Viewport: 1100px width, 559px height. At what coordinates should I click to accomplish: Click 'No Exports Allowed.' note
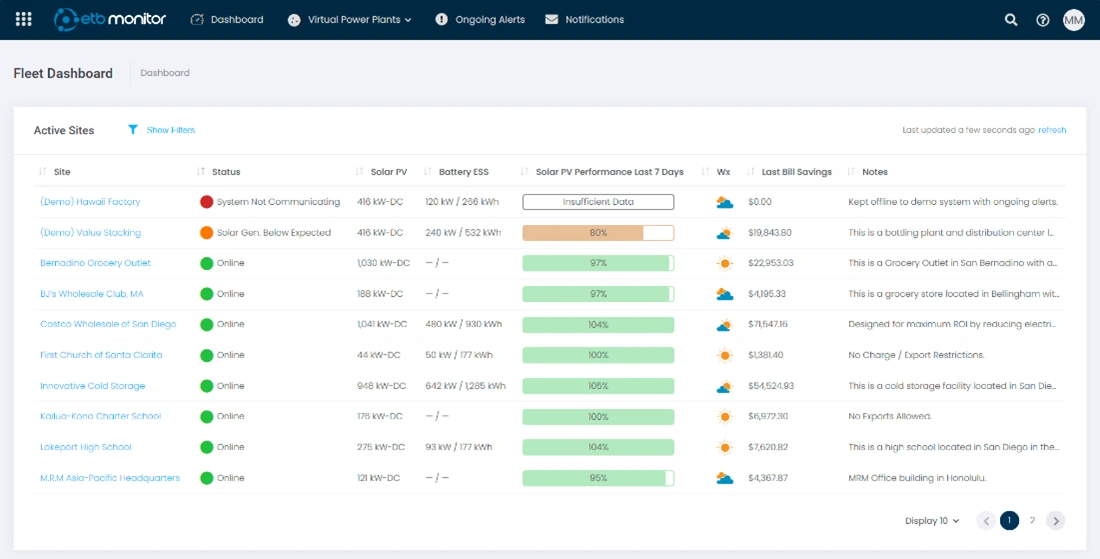click(890, 417)
